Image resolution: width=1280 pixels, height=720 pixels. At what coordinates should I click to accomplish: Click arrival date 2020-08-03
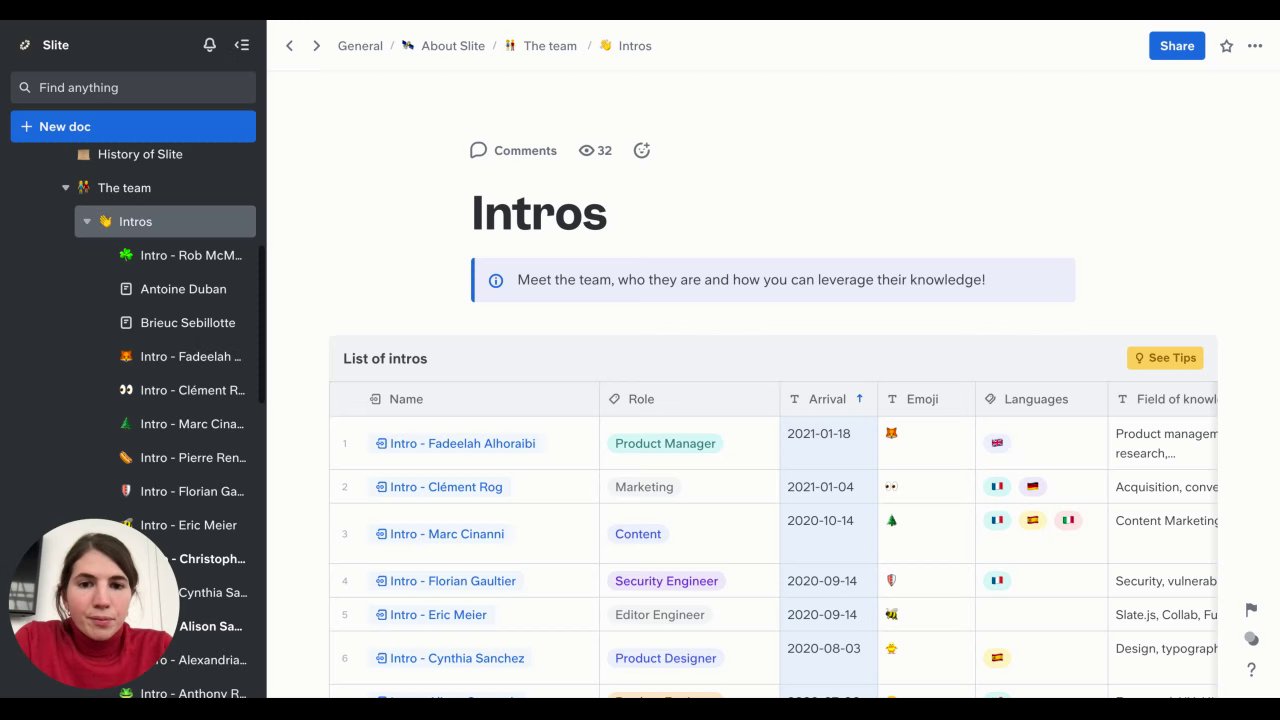pos(824,648)
